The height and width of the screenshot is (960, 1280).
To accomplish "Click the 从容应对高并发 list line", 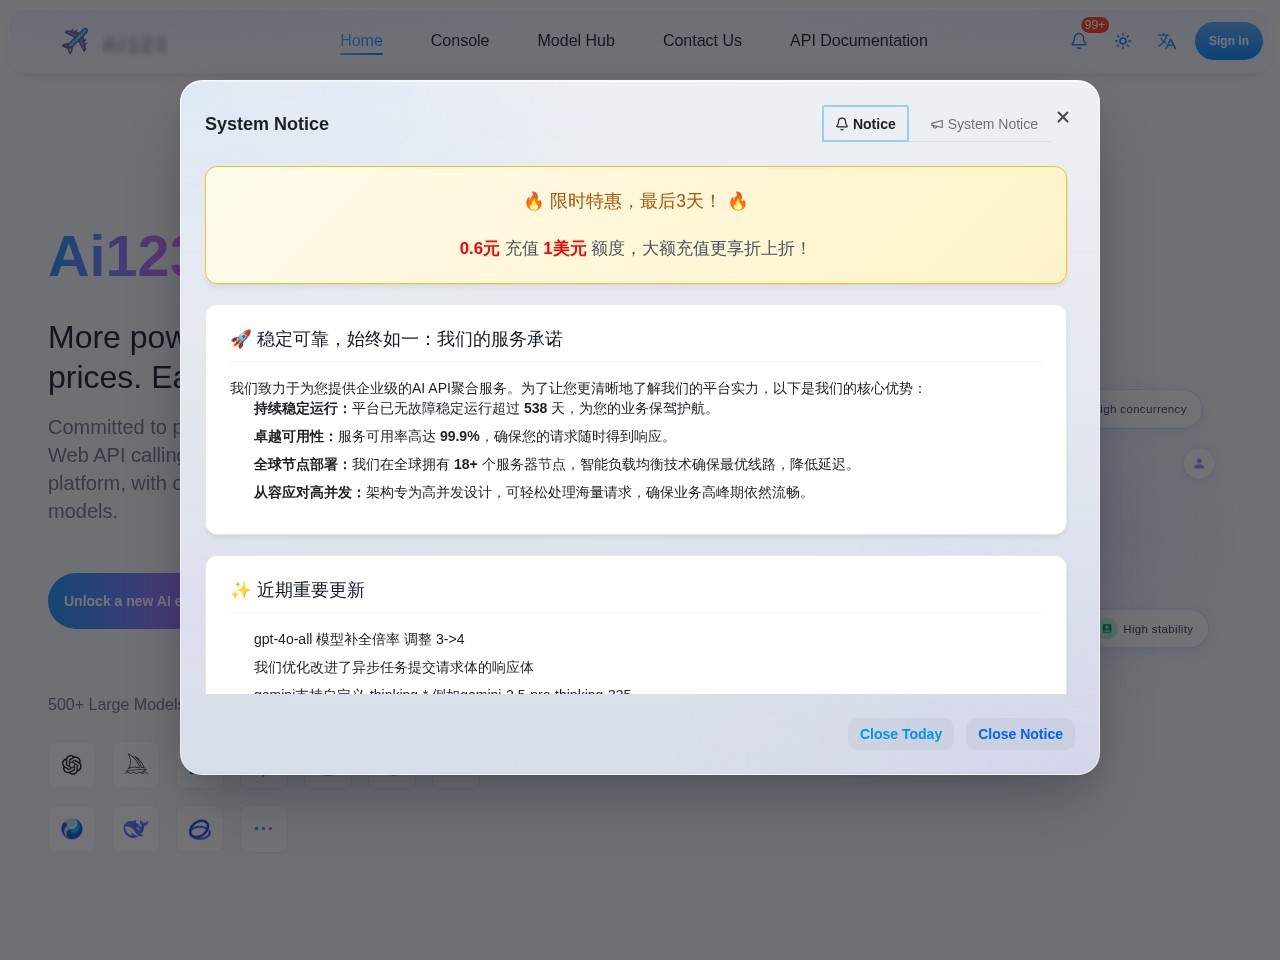I will click(x=535, y=492).
